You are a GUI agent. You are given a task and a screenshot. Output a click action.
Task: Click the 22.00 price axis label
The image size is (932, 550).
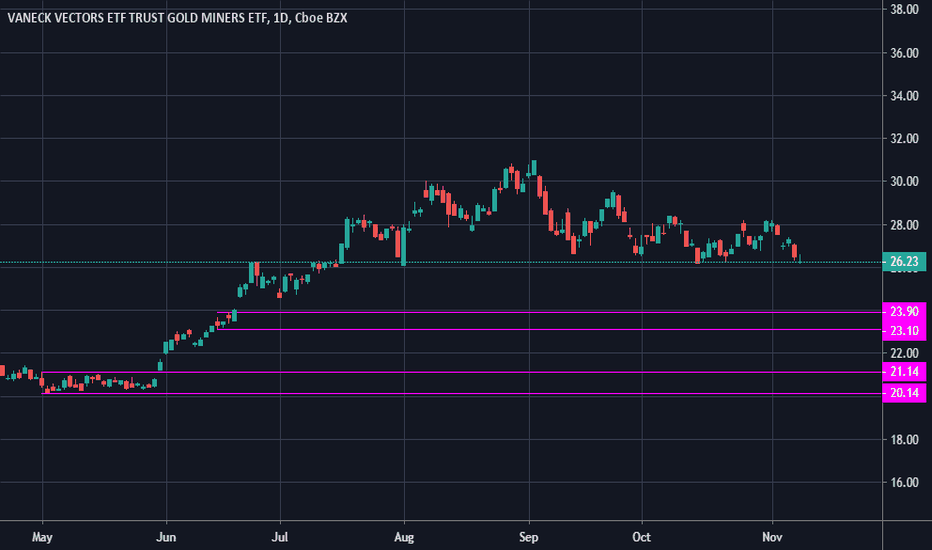pyautogui.click(x=904, y=353)
